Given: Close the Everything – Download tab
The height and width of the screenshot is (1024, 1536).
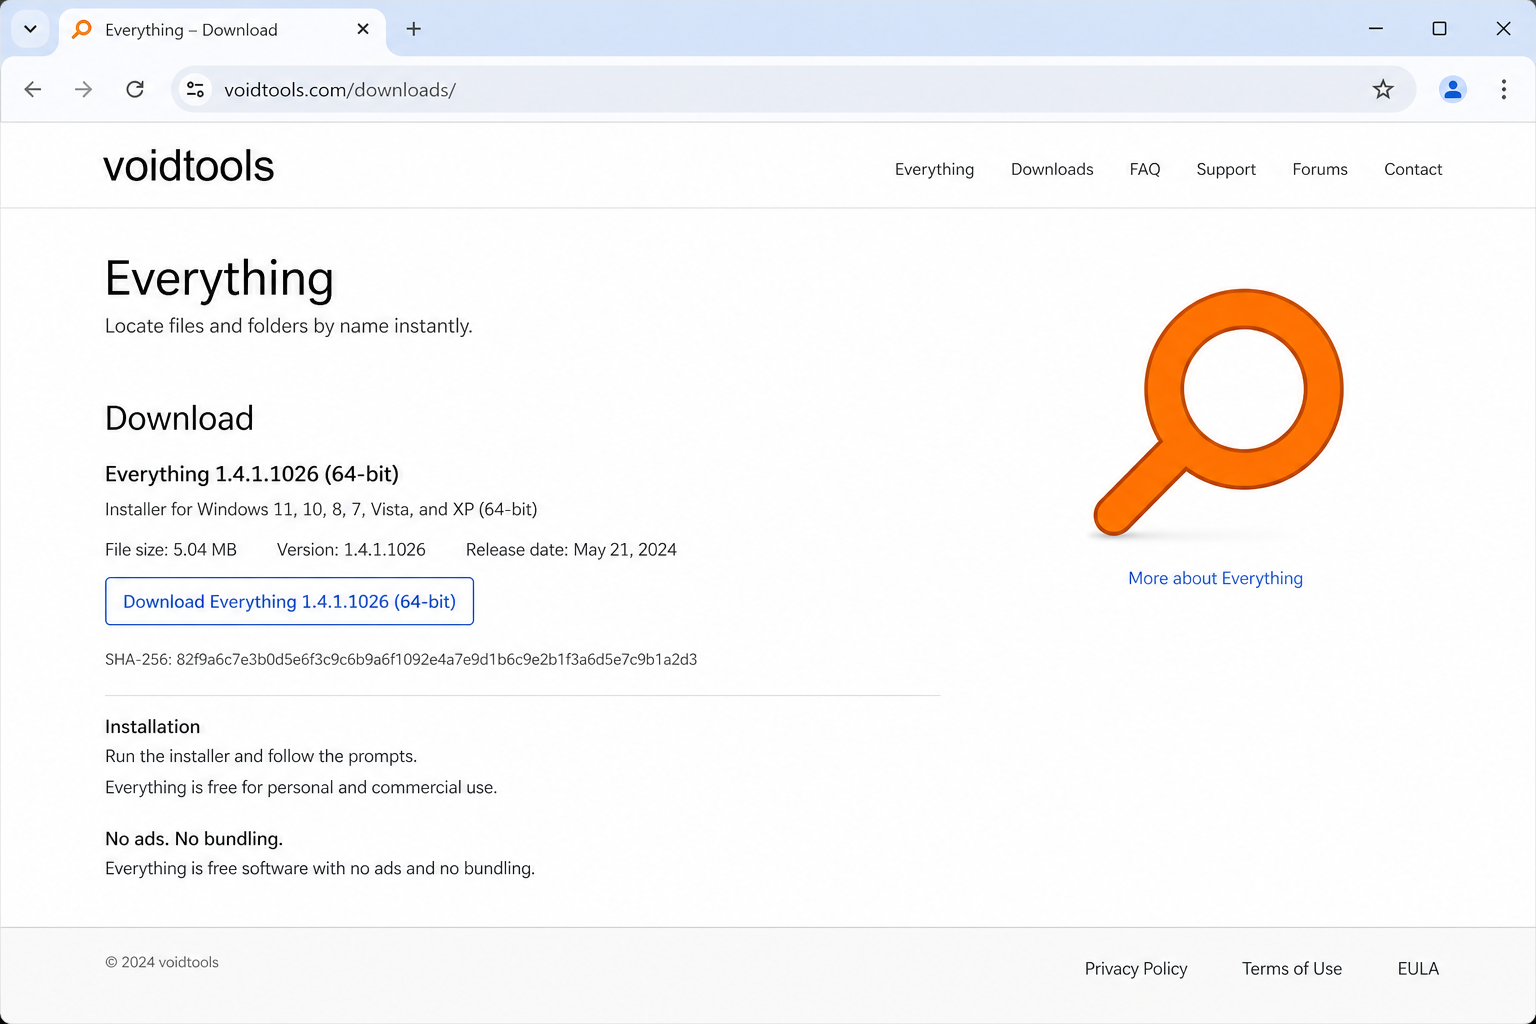Looking at the screenshot, I should 363,29.
